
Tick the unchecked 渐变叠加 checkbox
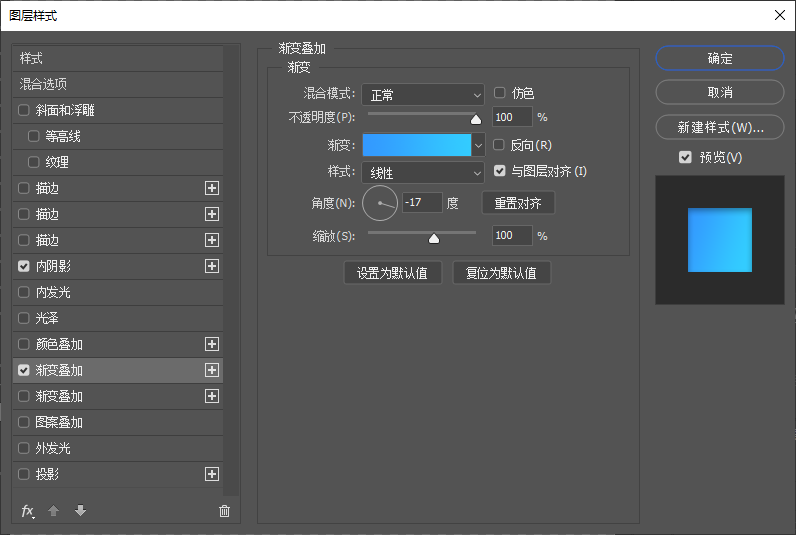click(24, 396)
